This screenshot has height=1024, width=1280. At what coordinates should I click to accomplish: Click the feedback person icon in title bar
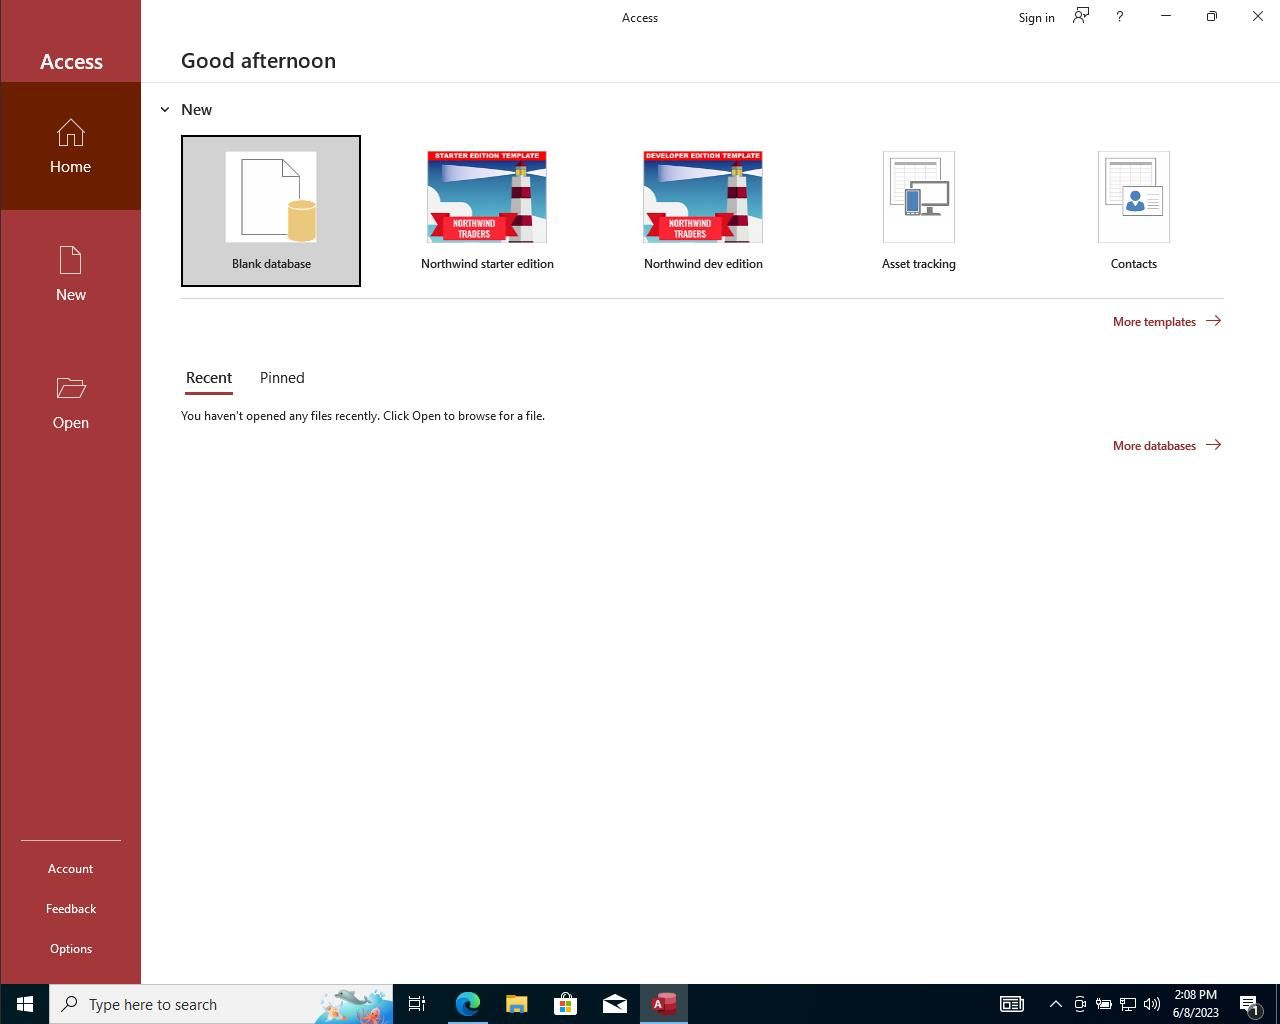[1081, 16]
